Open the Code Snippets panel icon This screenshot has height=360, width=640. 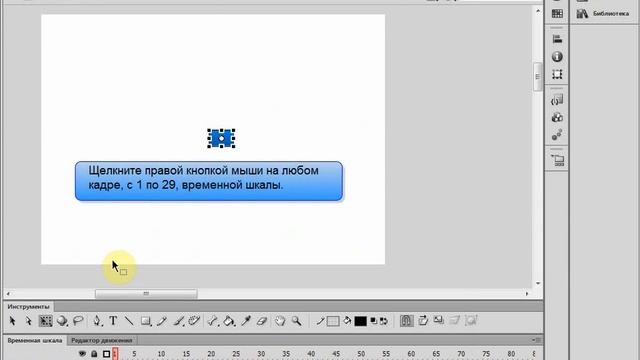tap(557, 100)
